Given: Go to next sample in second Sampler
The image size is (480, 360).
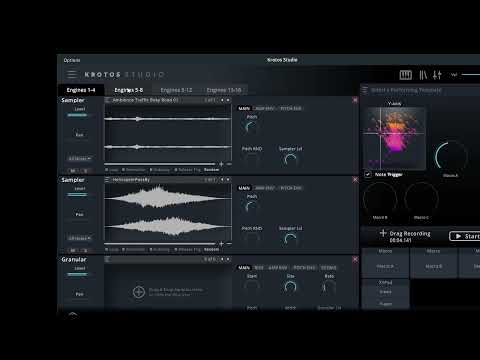Looking at the screenshot, I should [228, 180].
